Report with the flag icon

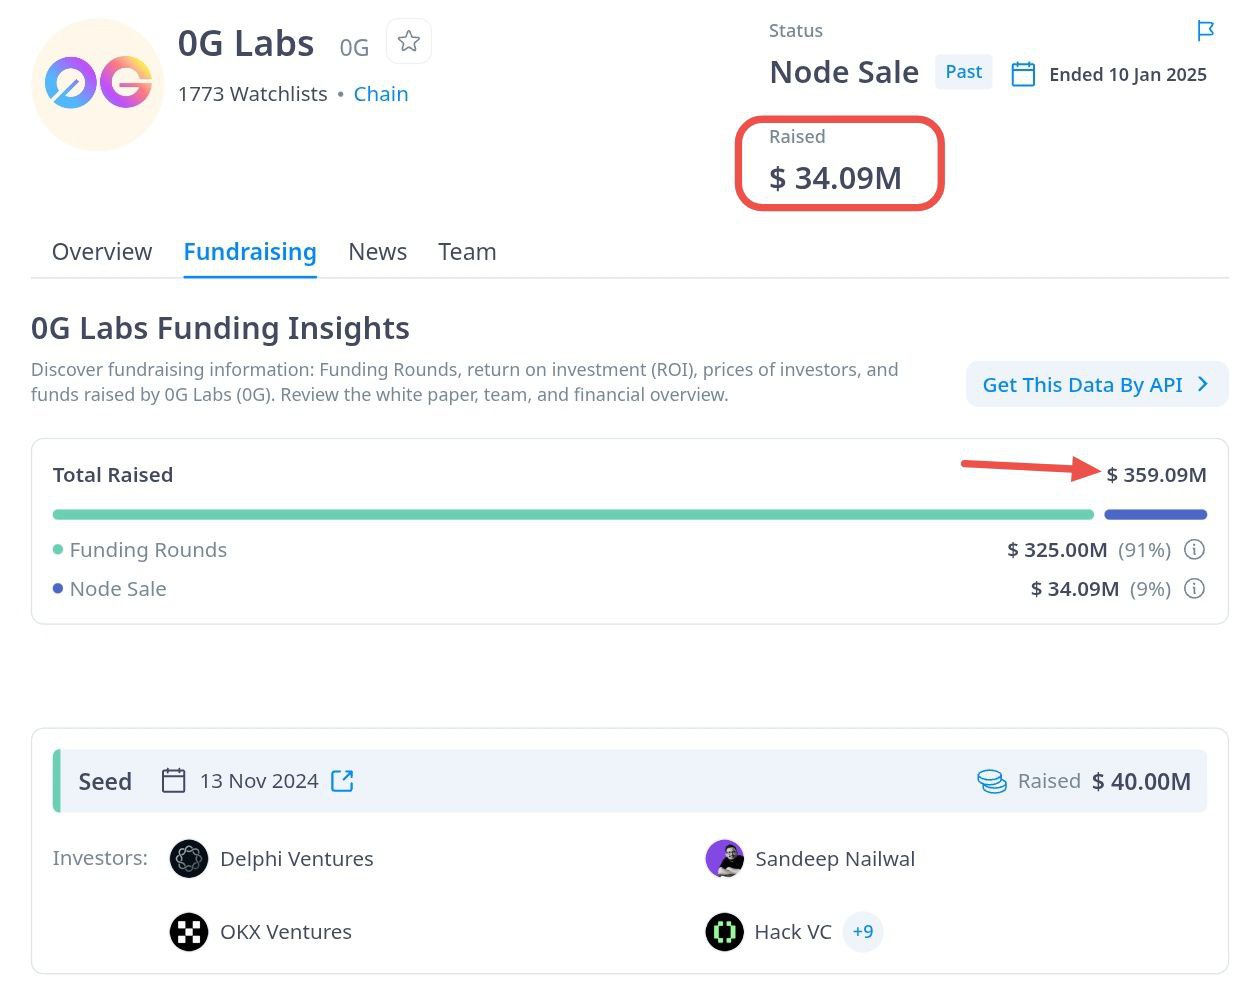pyautogui.click(x=1205, y=31)
